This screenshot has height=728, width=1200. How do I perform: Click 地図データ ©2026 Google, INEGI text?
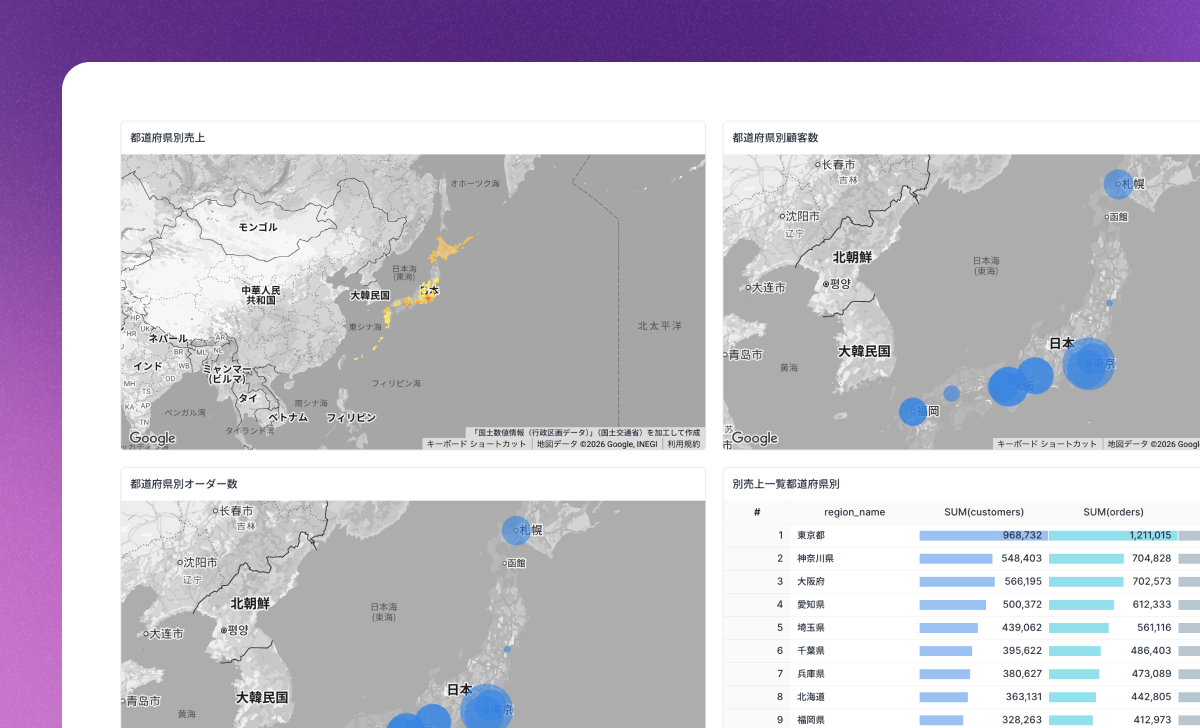point(597,444)
